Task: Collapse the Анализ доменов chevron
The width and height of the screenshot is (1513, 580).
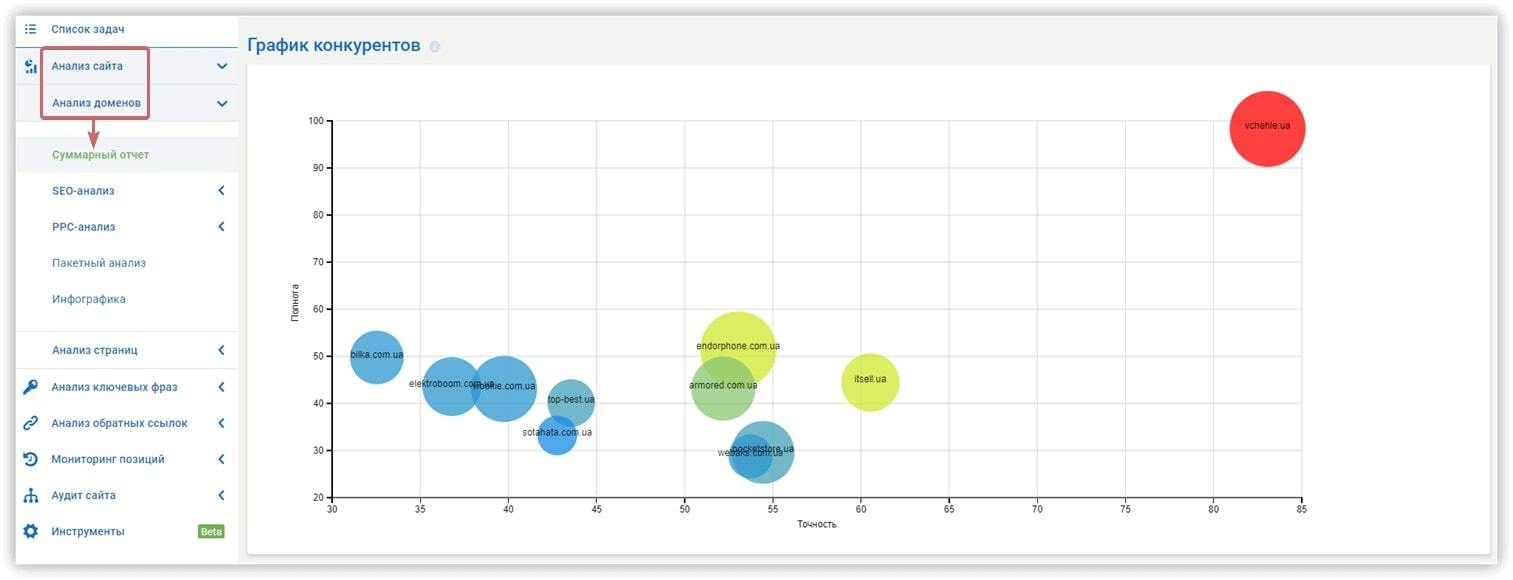Action: pos(222,103)
